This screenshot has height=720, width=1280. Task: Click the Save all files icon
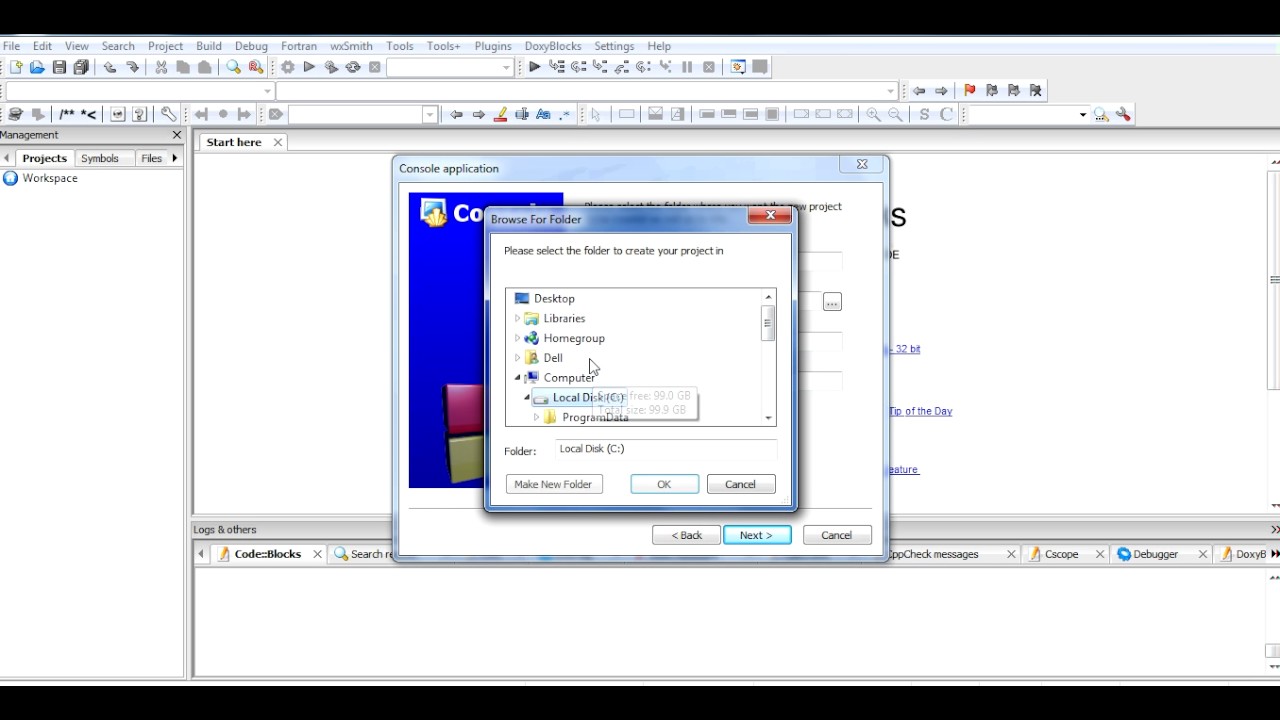[x=81, y=67]
